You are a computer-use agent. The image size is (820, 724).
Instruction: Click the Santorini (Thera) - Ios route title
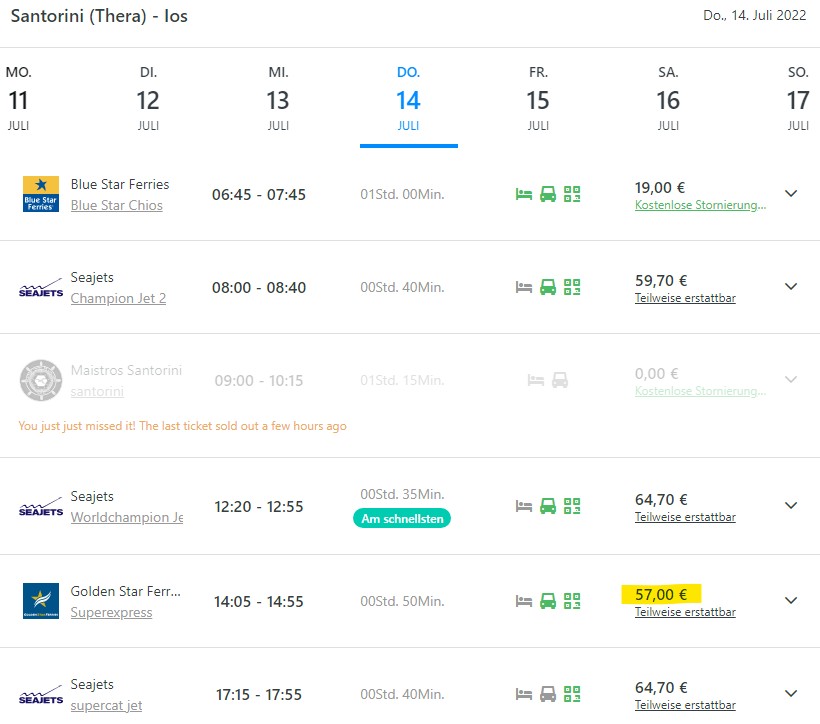pyautogui.click(x=99, y=16)
